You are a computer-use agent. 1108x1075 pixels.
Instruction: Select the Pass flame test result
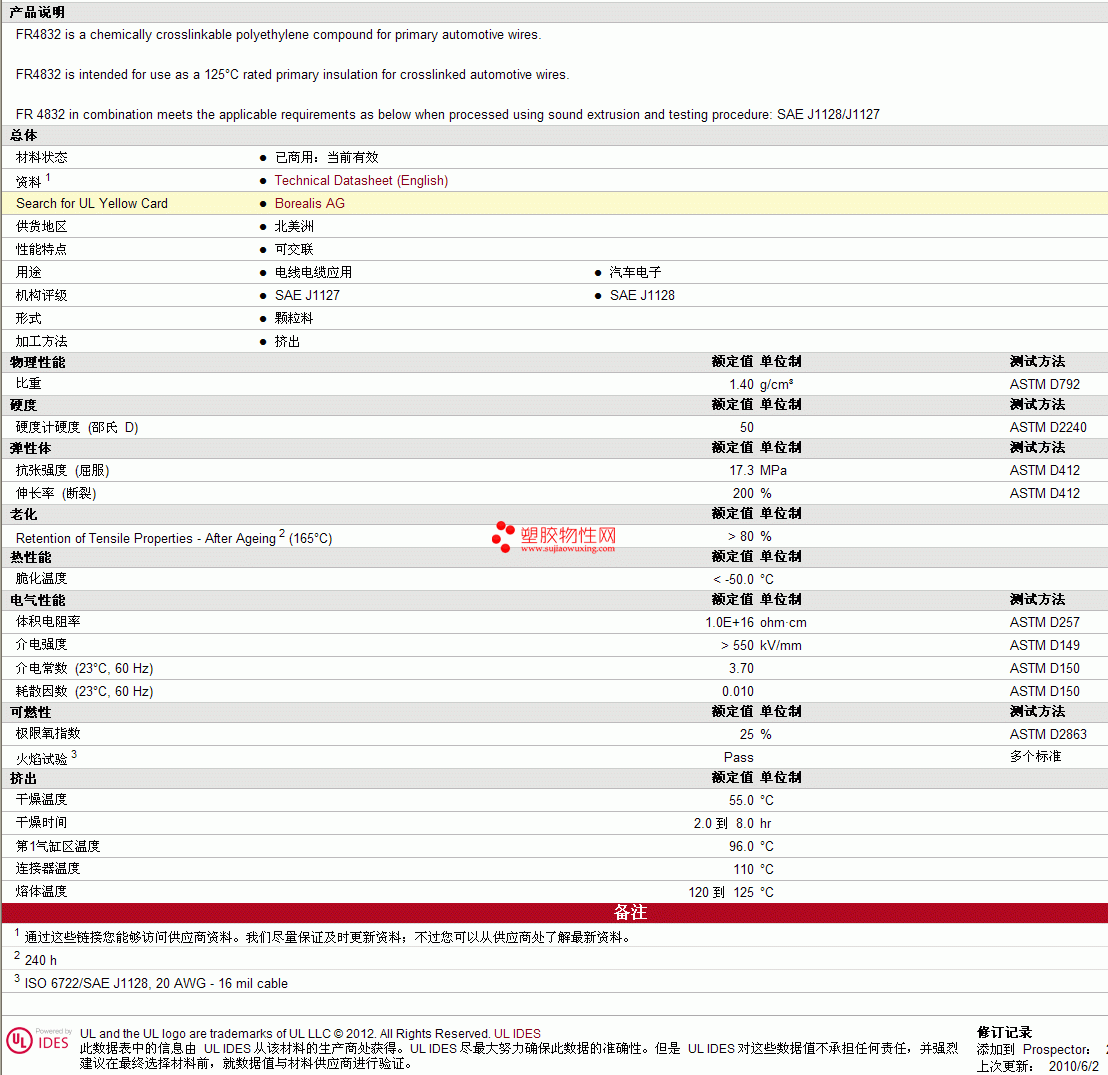coord(738,758)
